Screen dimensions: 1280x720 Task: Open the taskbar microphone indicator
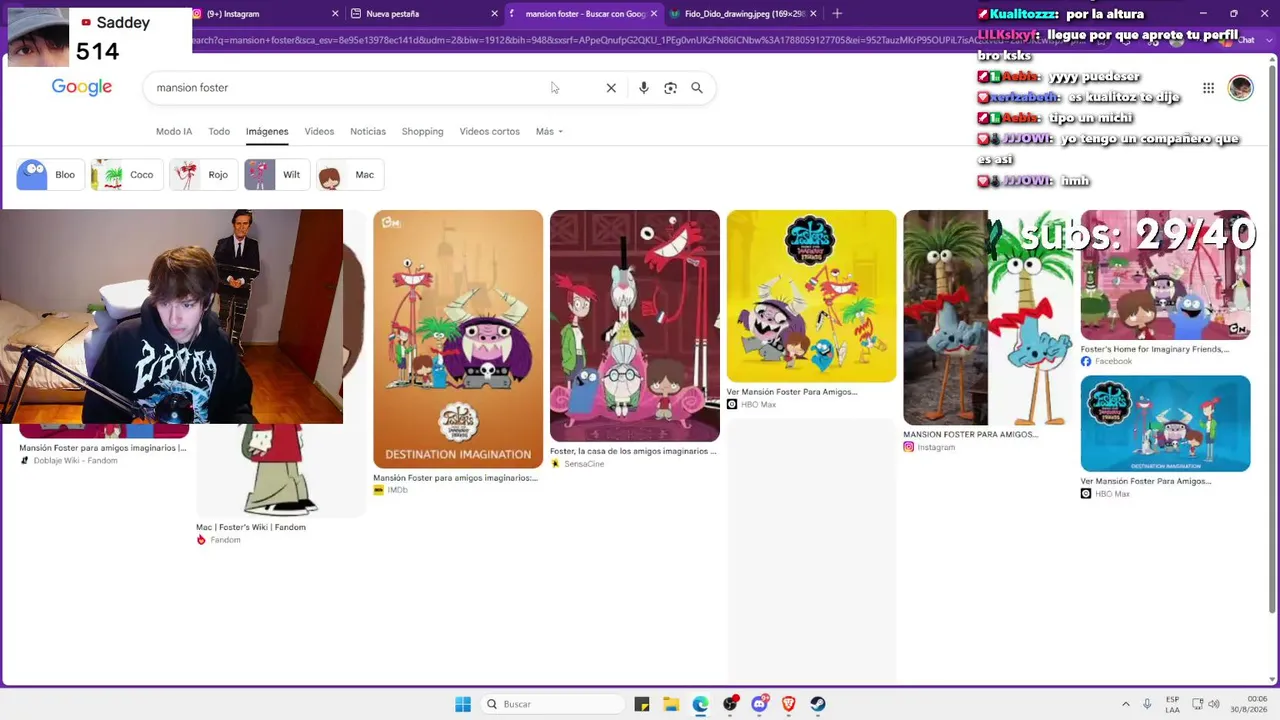click(1147, 704)
